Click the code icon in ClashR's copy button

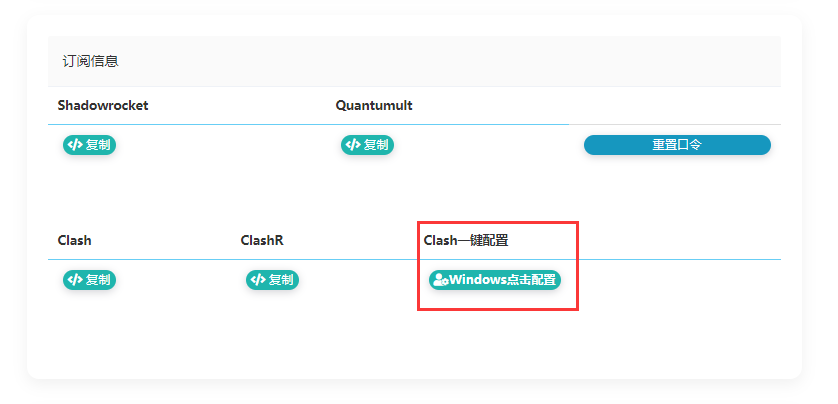(257, 280)
